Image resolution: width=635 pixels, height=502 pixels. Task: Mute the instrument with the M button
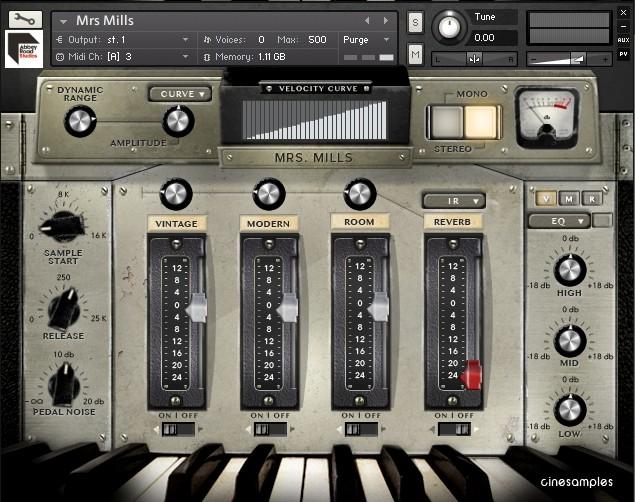point(415,54)
